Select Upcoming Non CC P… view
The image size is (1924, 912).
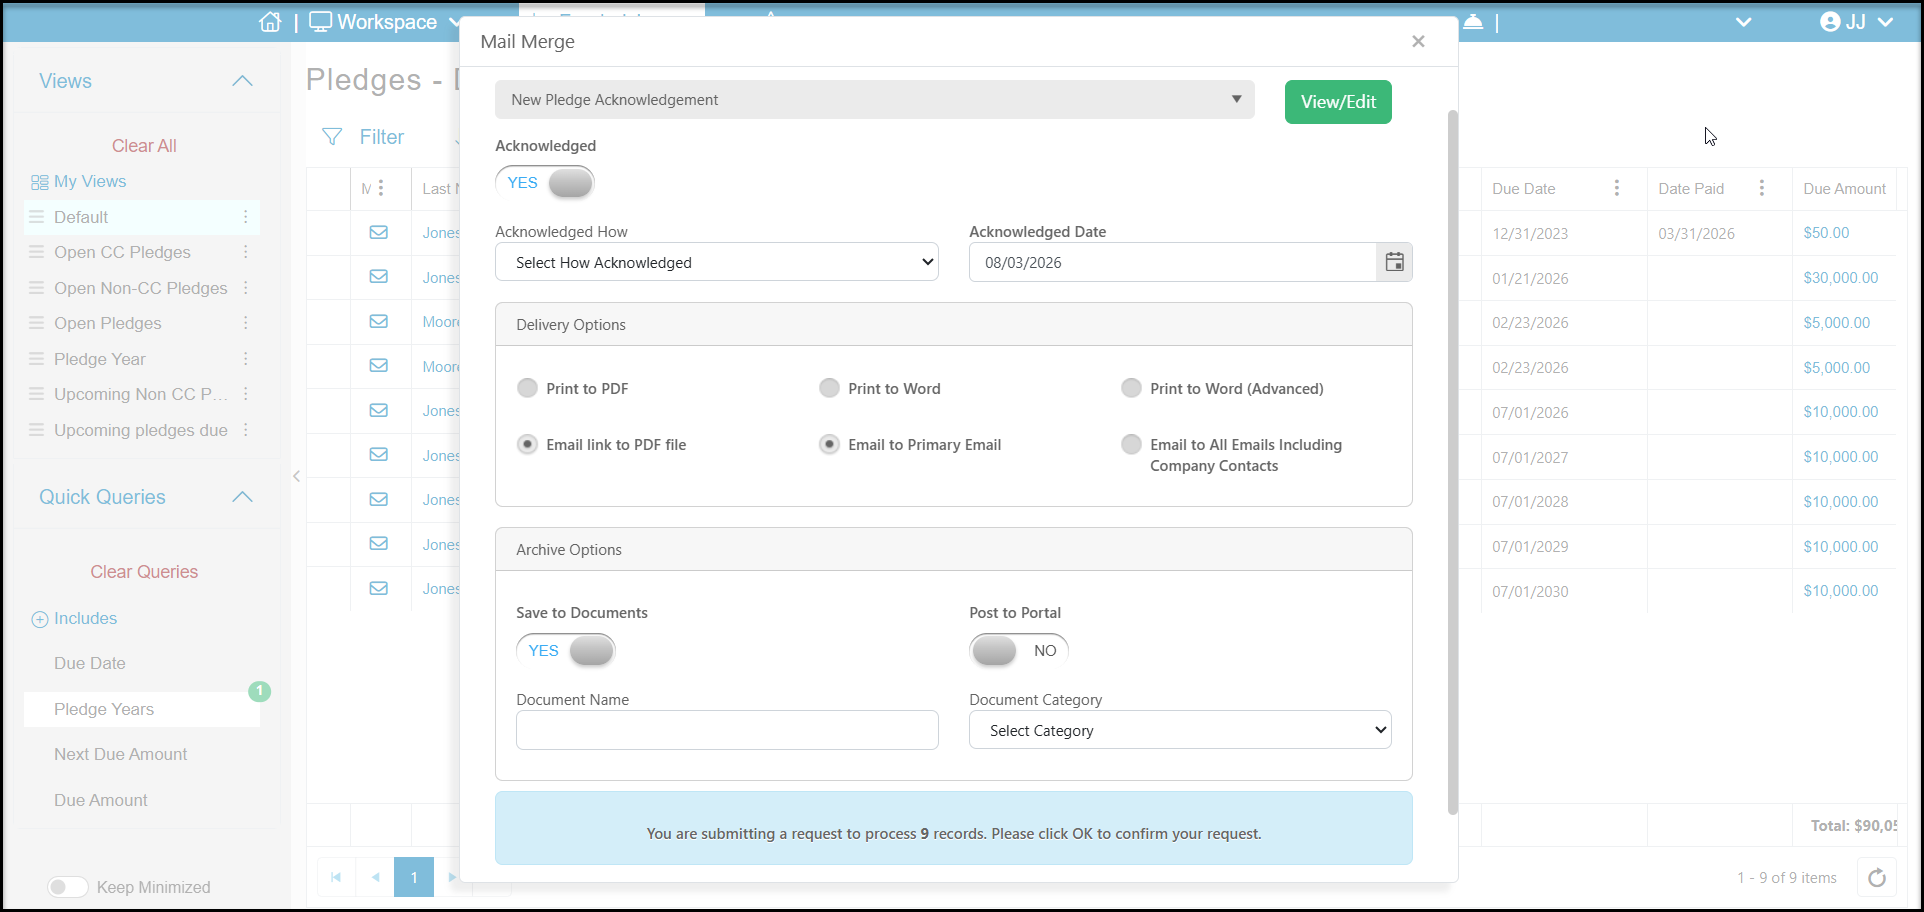click(x=141, y=394)
